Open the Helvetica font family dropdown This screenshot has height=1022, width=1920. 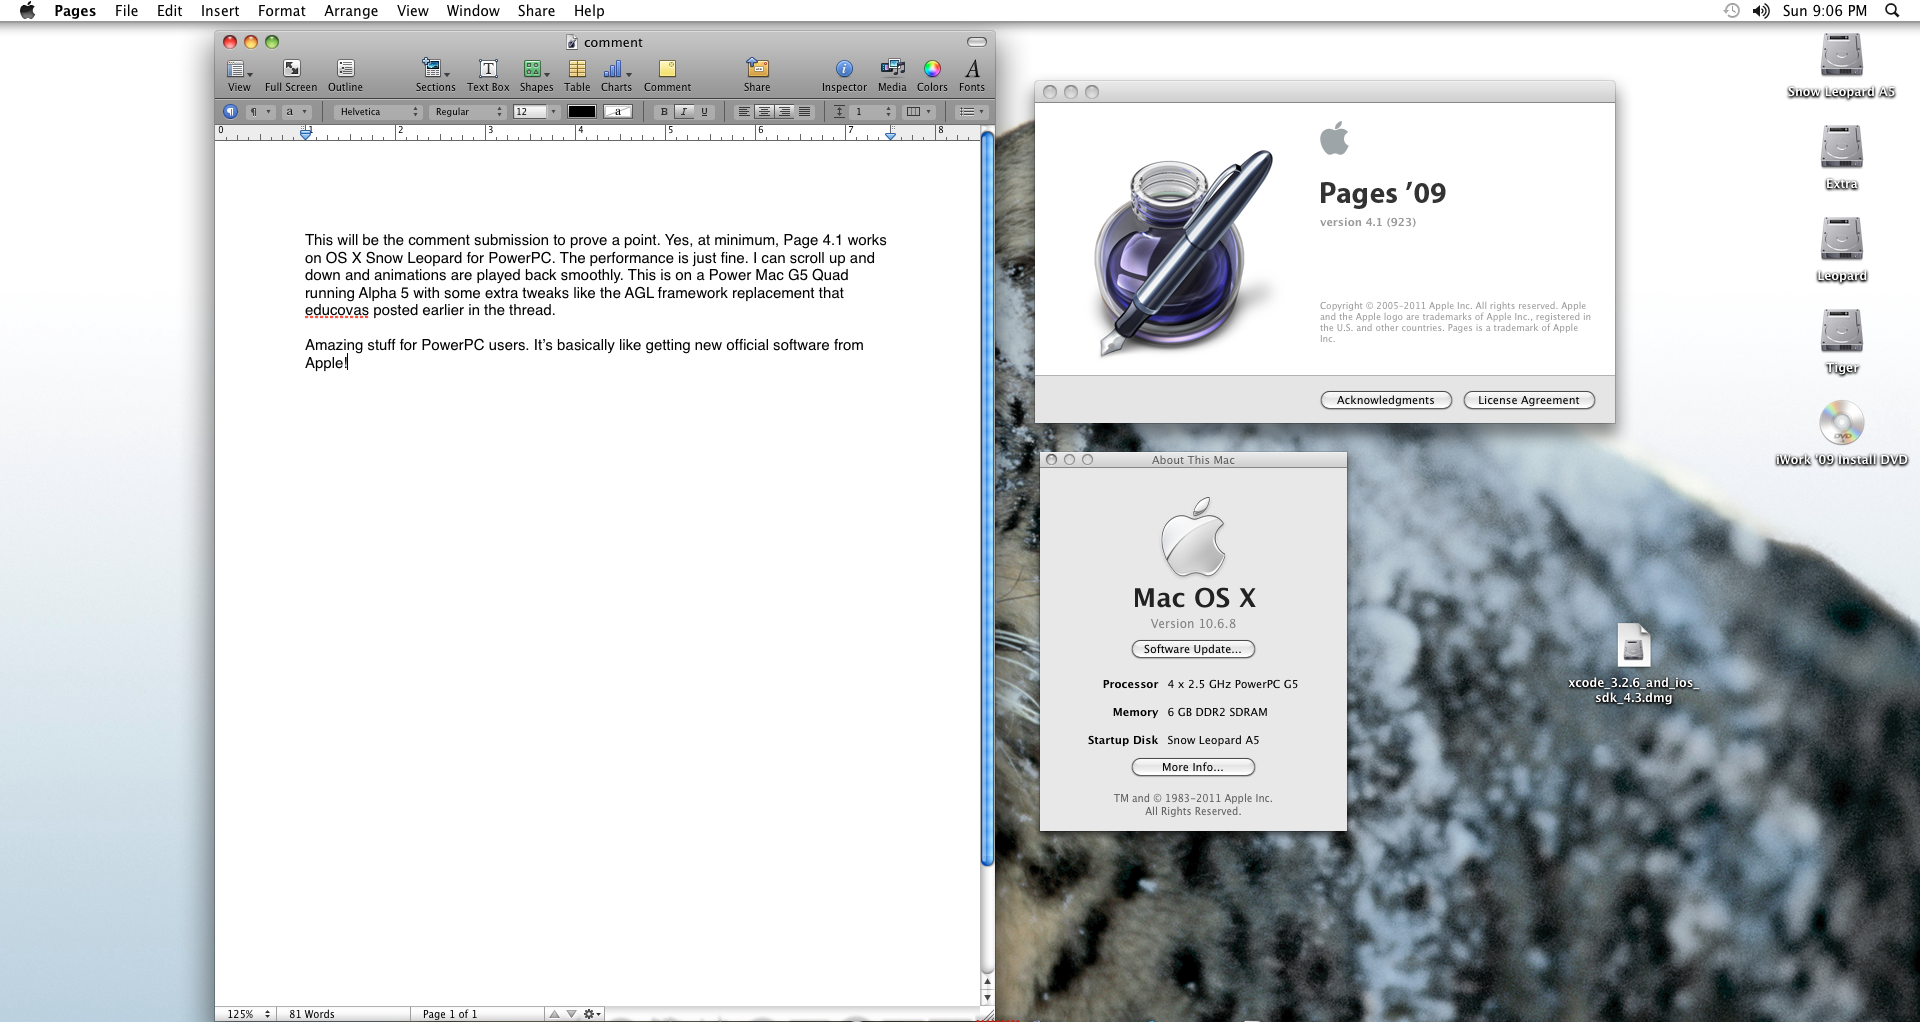tap(378, 112)
